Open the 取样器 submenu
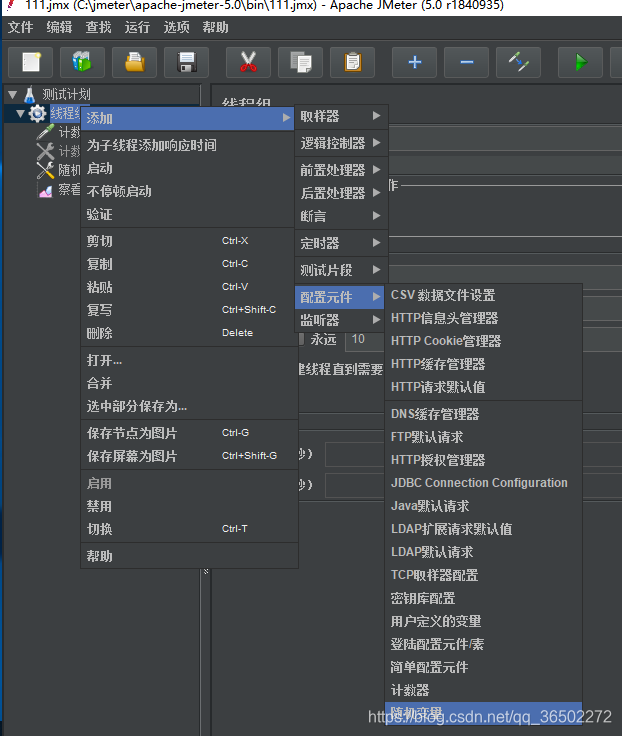Screen dimensions: 622x736 [341, 116]
